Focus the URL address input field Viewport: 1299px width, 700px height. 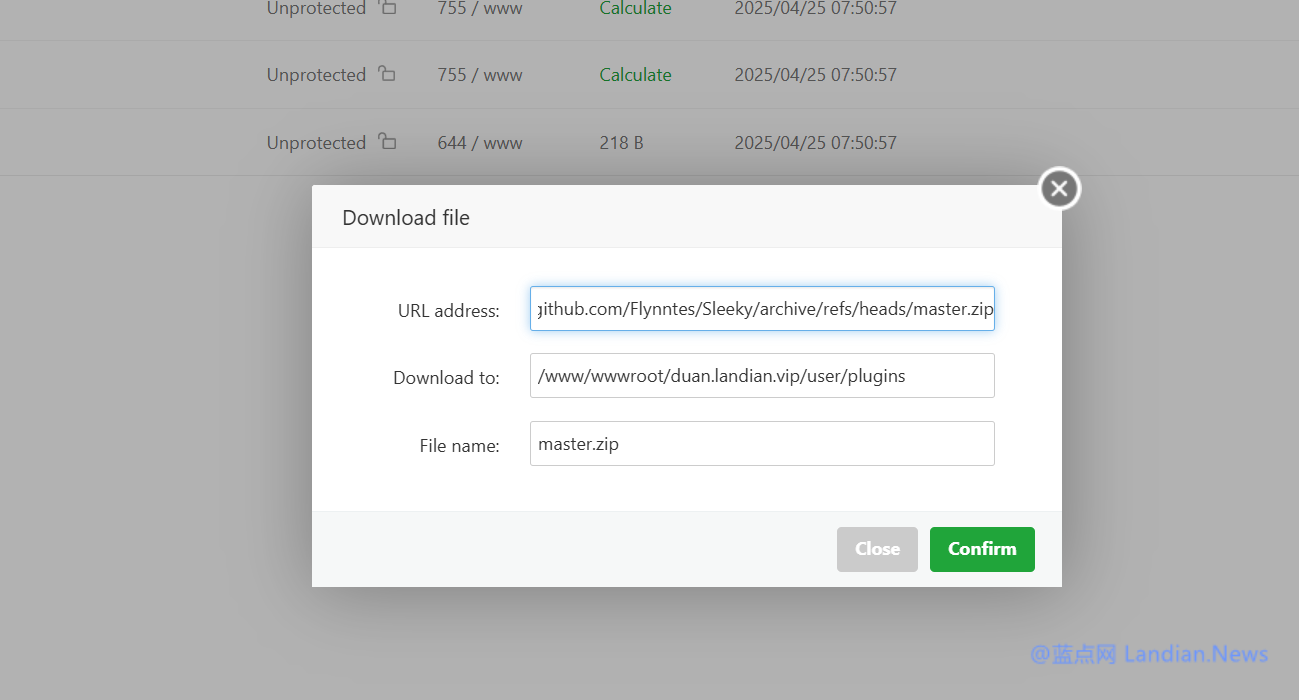click(762, 309)
